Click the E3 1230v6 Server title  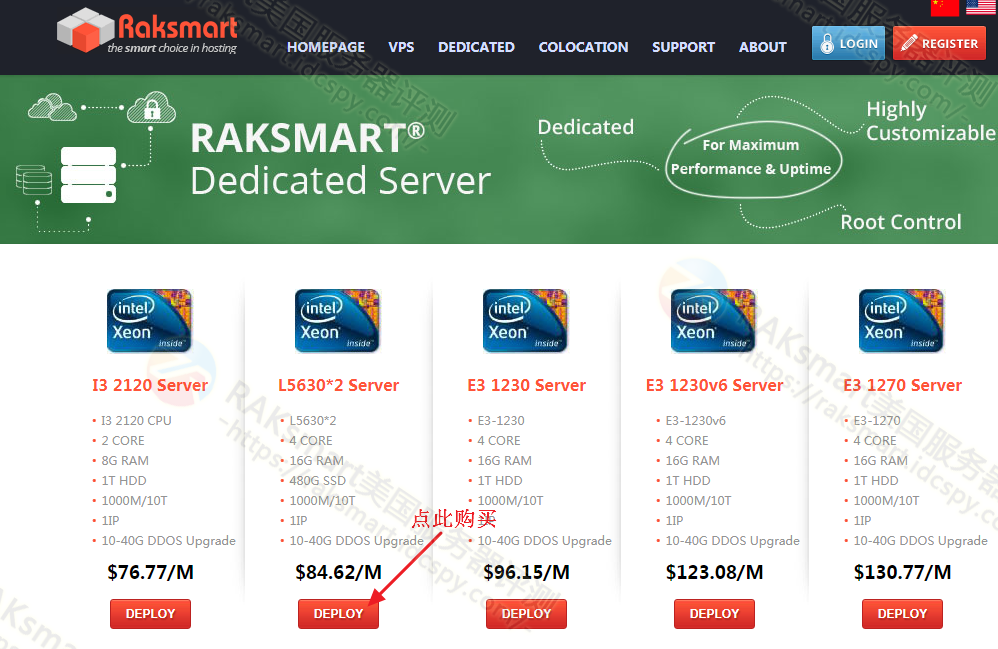pos(714,386)
